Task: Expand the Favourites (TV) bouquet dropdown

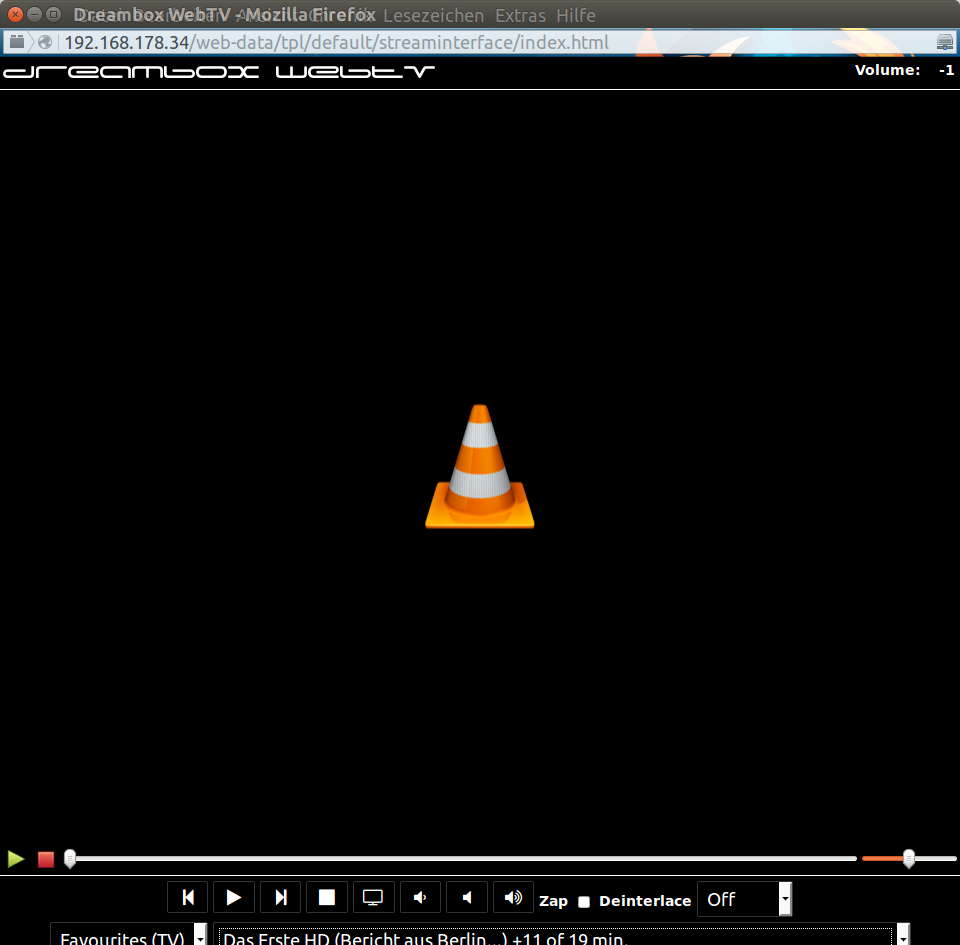Action: click(129, 936)
